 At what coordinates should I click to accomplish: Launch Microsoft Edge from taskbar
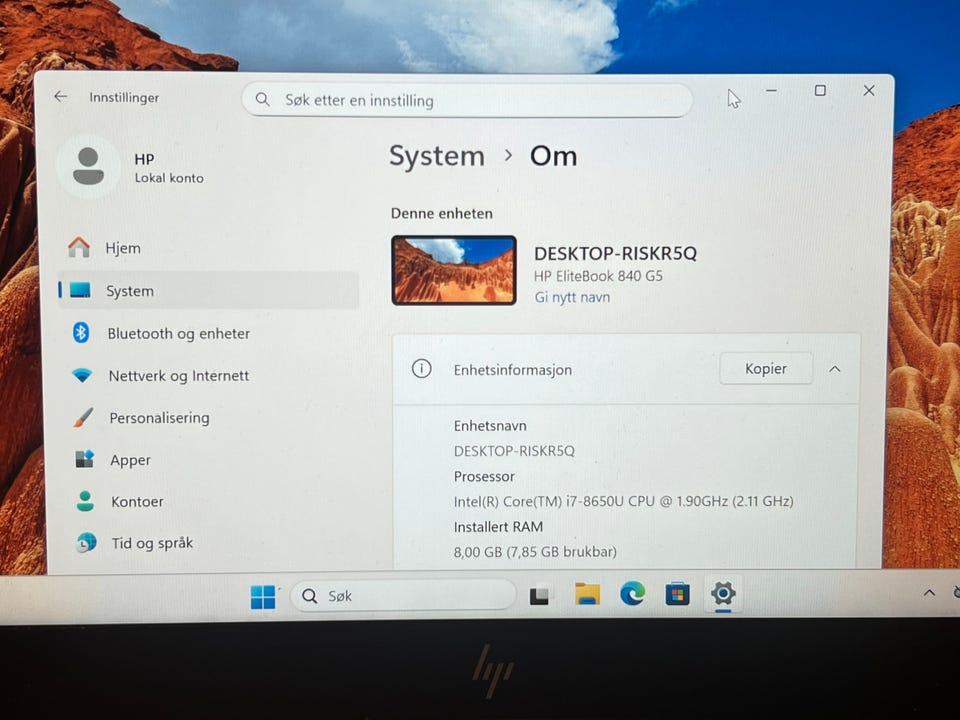tap(632, 594)
